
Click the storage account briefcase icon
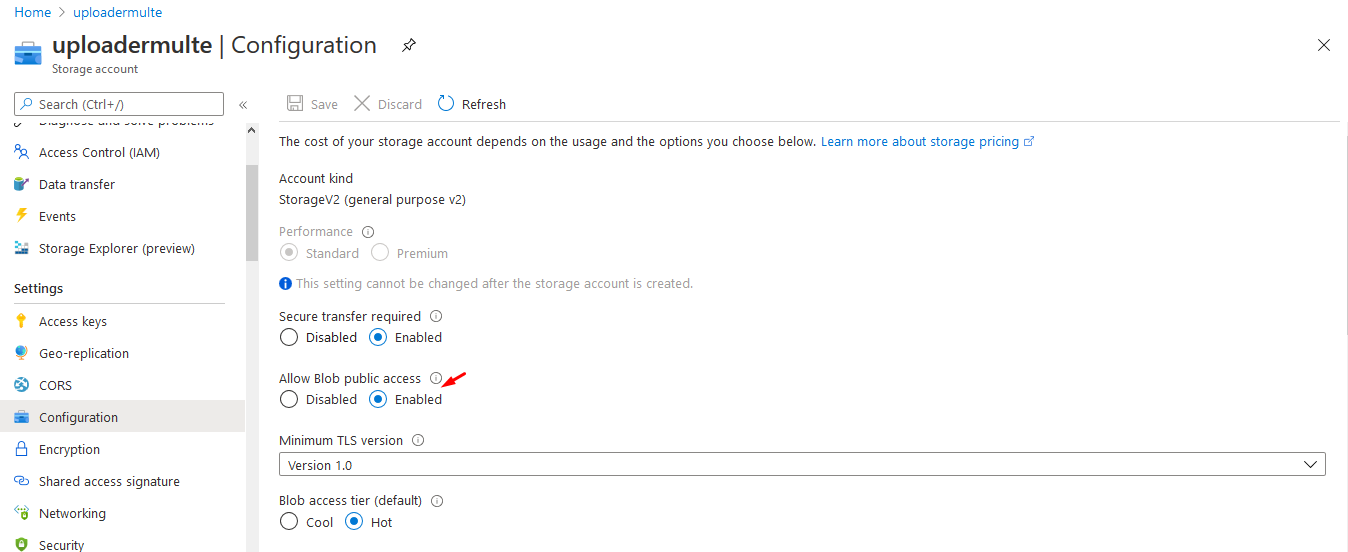[x=28, y=53]
